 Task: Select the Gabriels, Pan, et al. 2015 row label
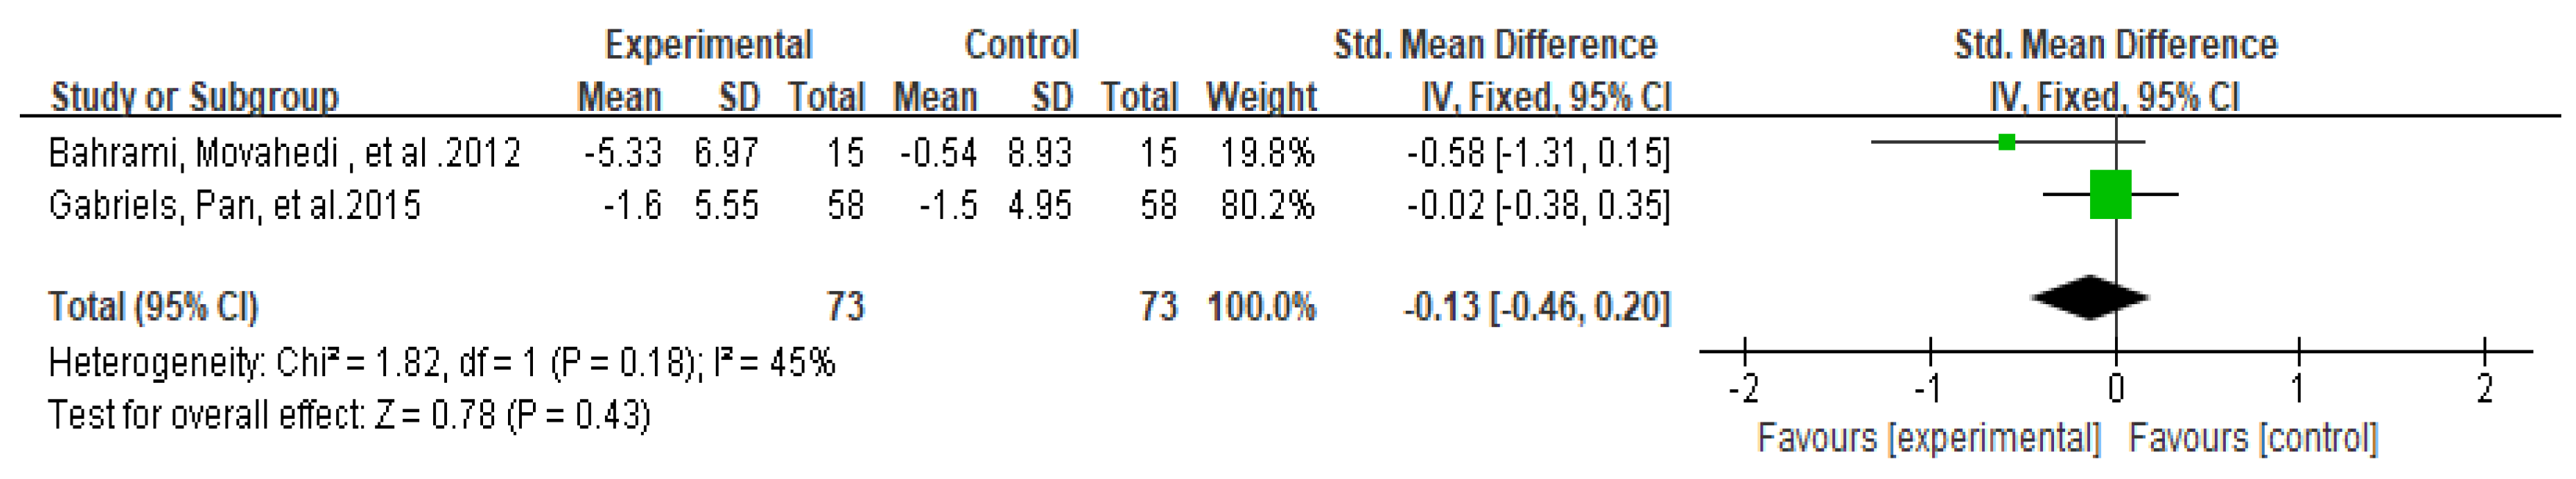pos(234,205)
